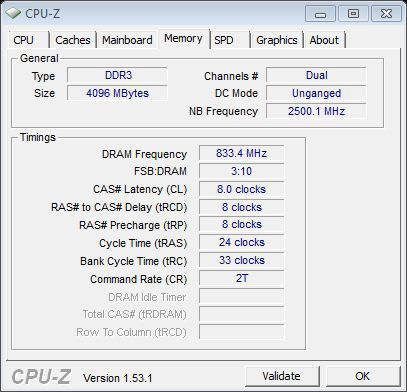Click the Validate button

(x=282, y=376)
